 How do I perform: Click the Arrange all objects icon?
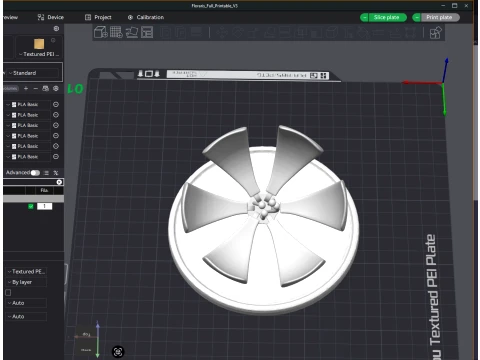pos(147,32)
